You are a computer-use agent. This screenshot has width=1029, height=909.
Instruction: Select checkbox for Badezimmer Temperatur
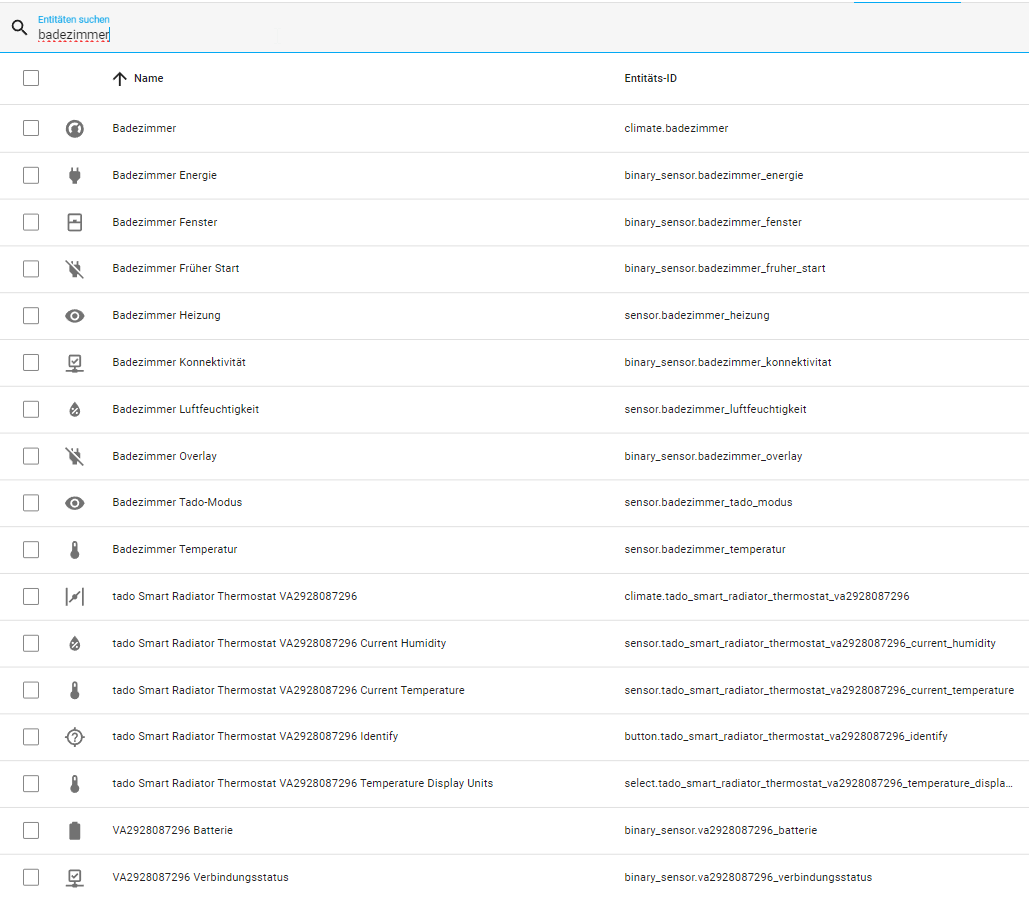pos(31,549)
